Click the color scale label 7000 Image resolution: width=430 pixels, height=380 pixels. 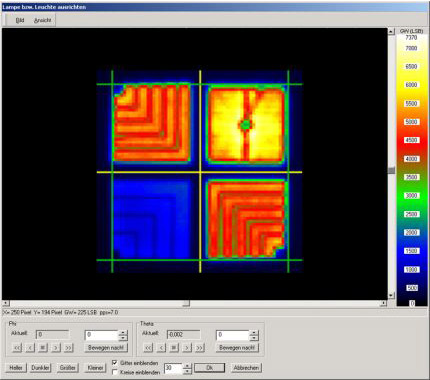point(411,48)
